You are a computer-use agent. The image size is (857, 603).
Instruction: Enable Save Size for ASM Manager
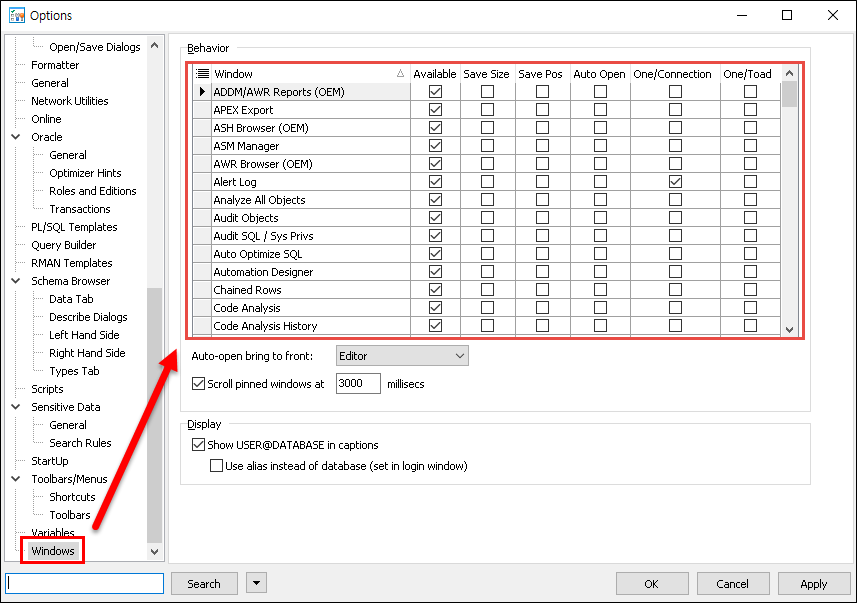(487, 145)
